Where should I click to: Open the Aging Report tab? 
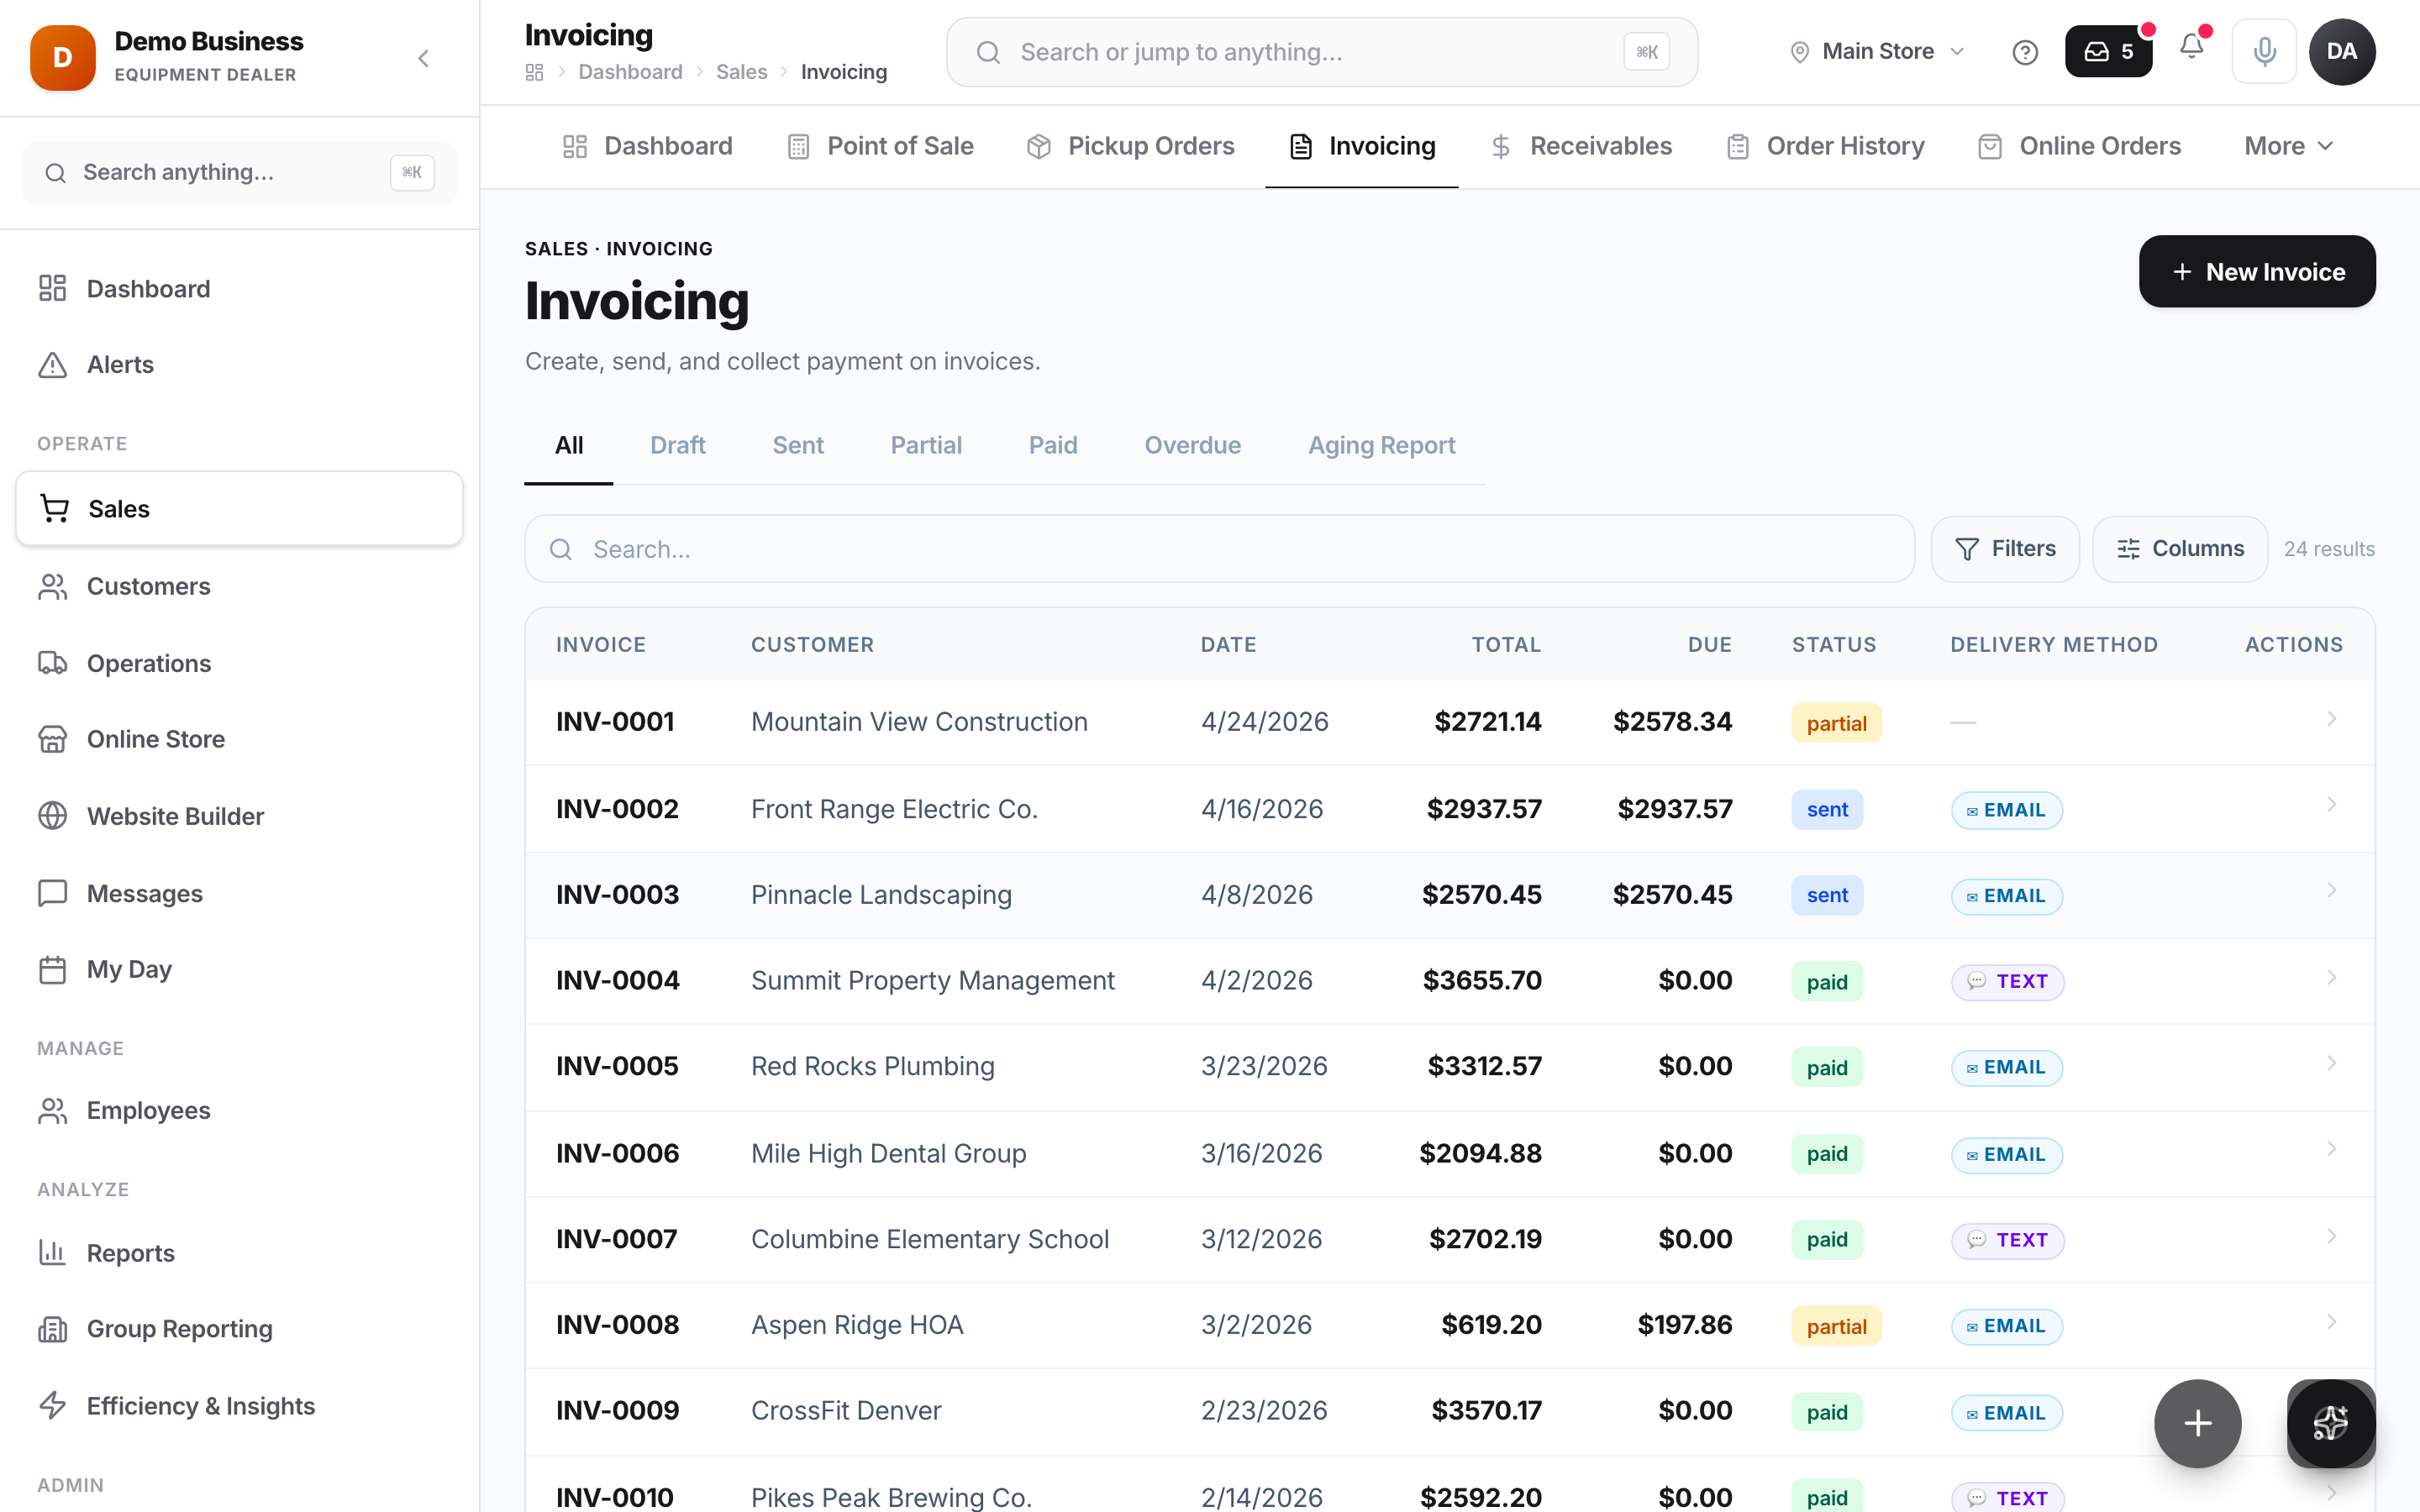1381,446
